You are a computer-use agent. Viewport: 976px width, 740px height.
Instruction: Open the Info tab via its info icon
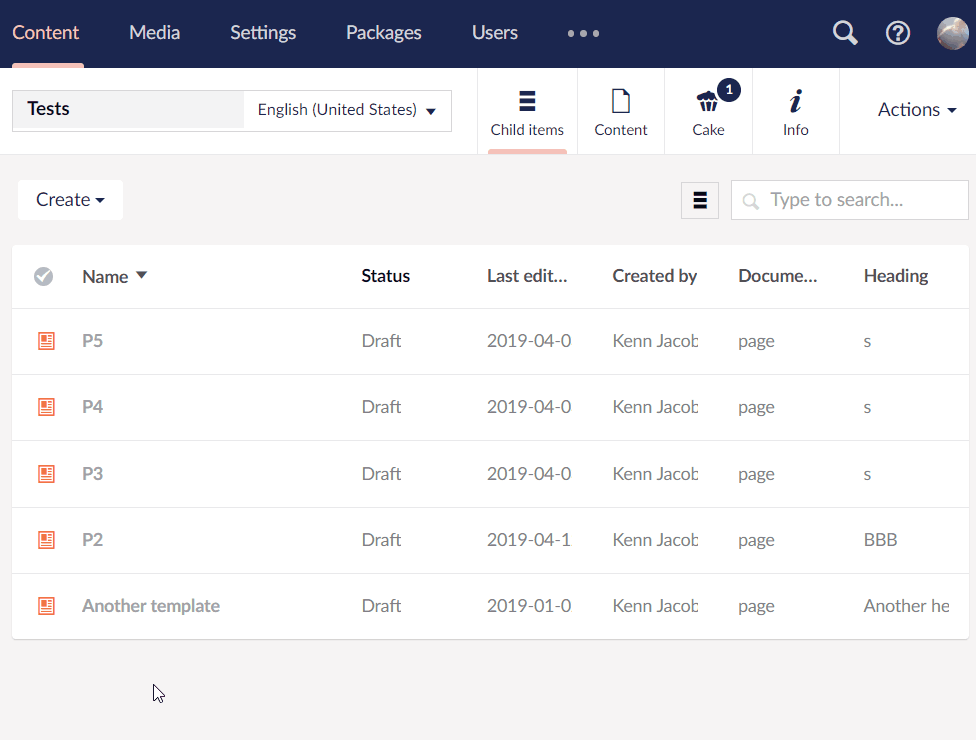(795, 100)
